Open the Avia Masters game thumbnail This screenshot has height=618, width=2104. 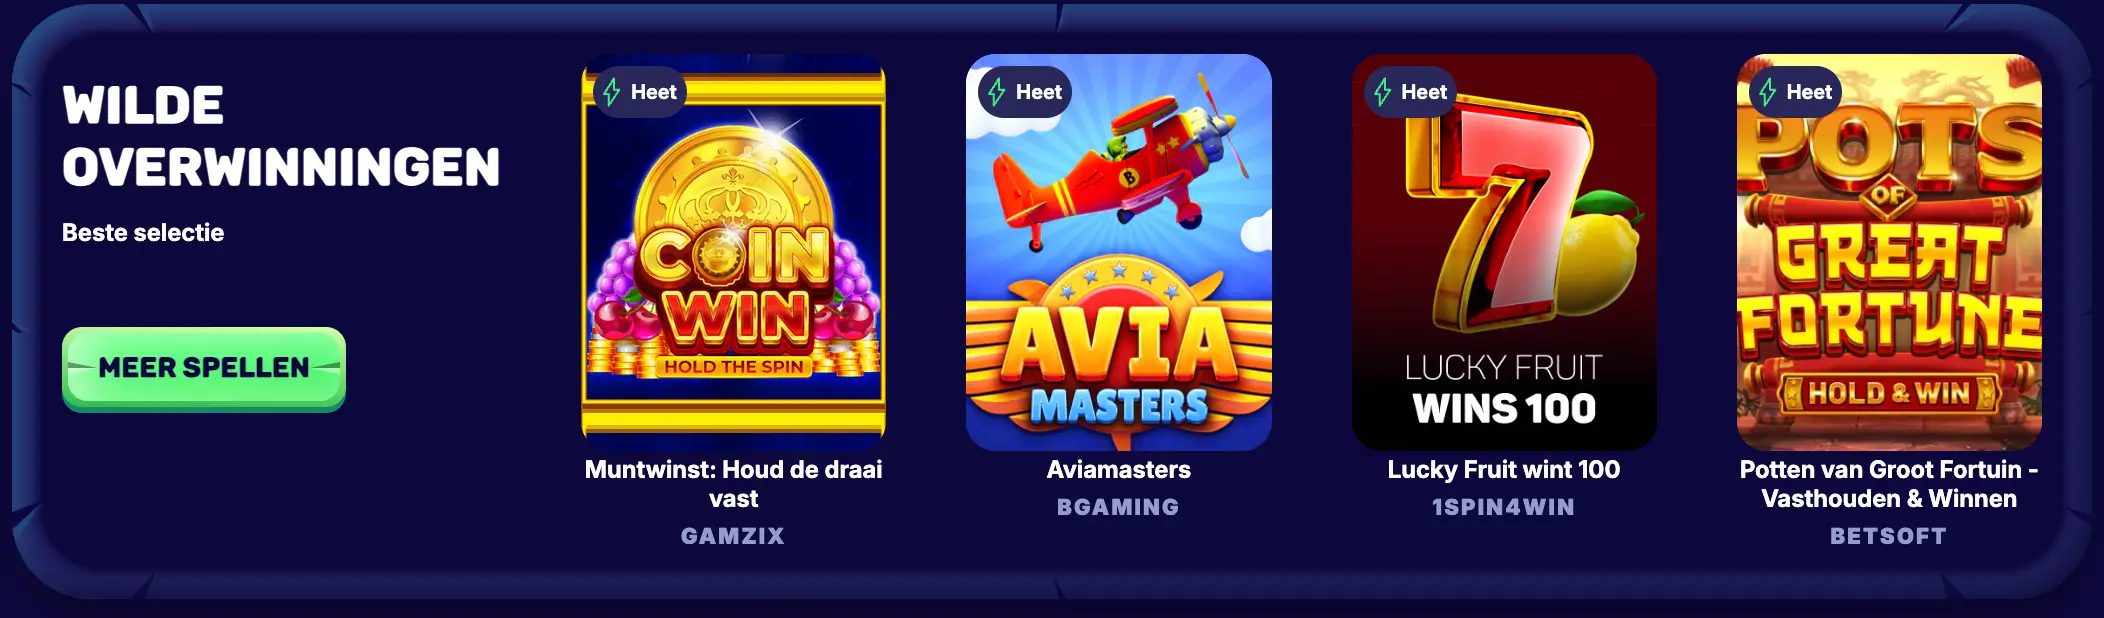(x=1118, y=252)
